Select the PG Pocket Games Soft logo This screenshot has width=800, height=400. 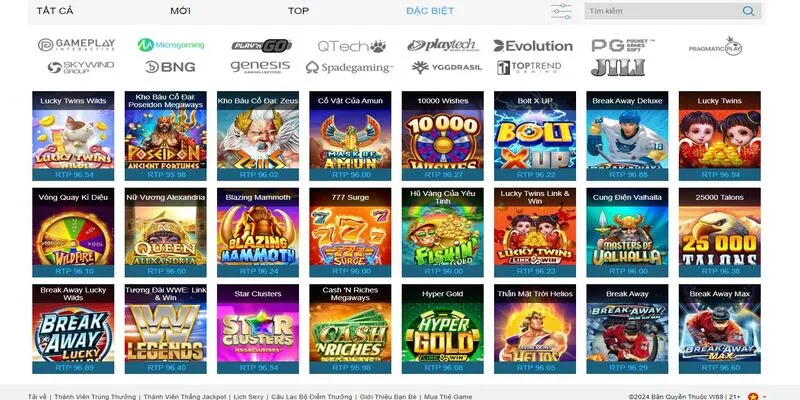623,45
